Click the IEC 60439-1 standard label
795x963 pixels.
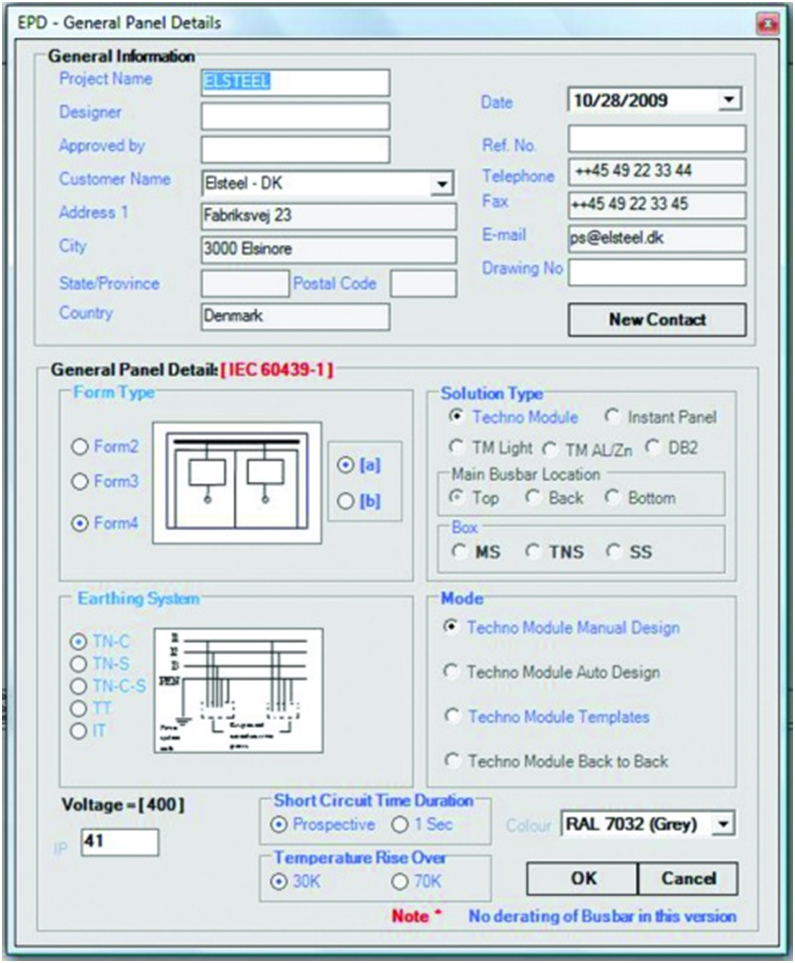tap(277, 370)
